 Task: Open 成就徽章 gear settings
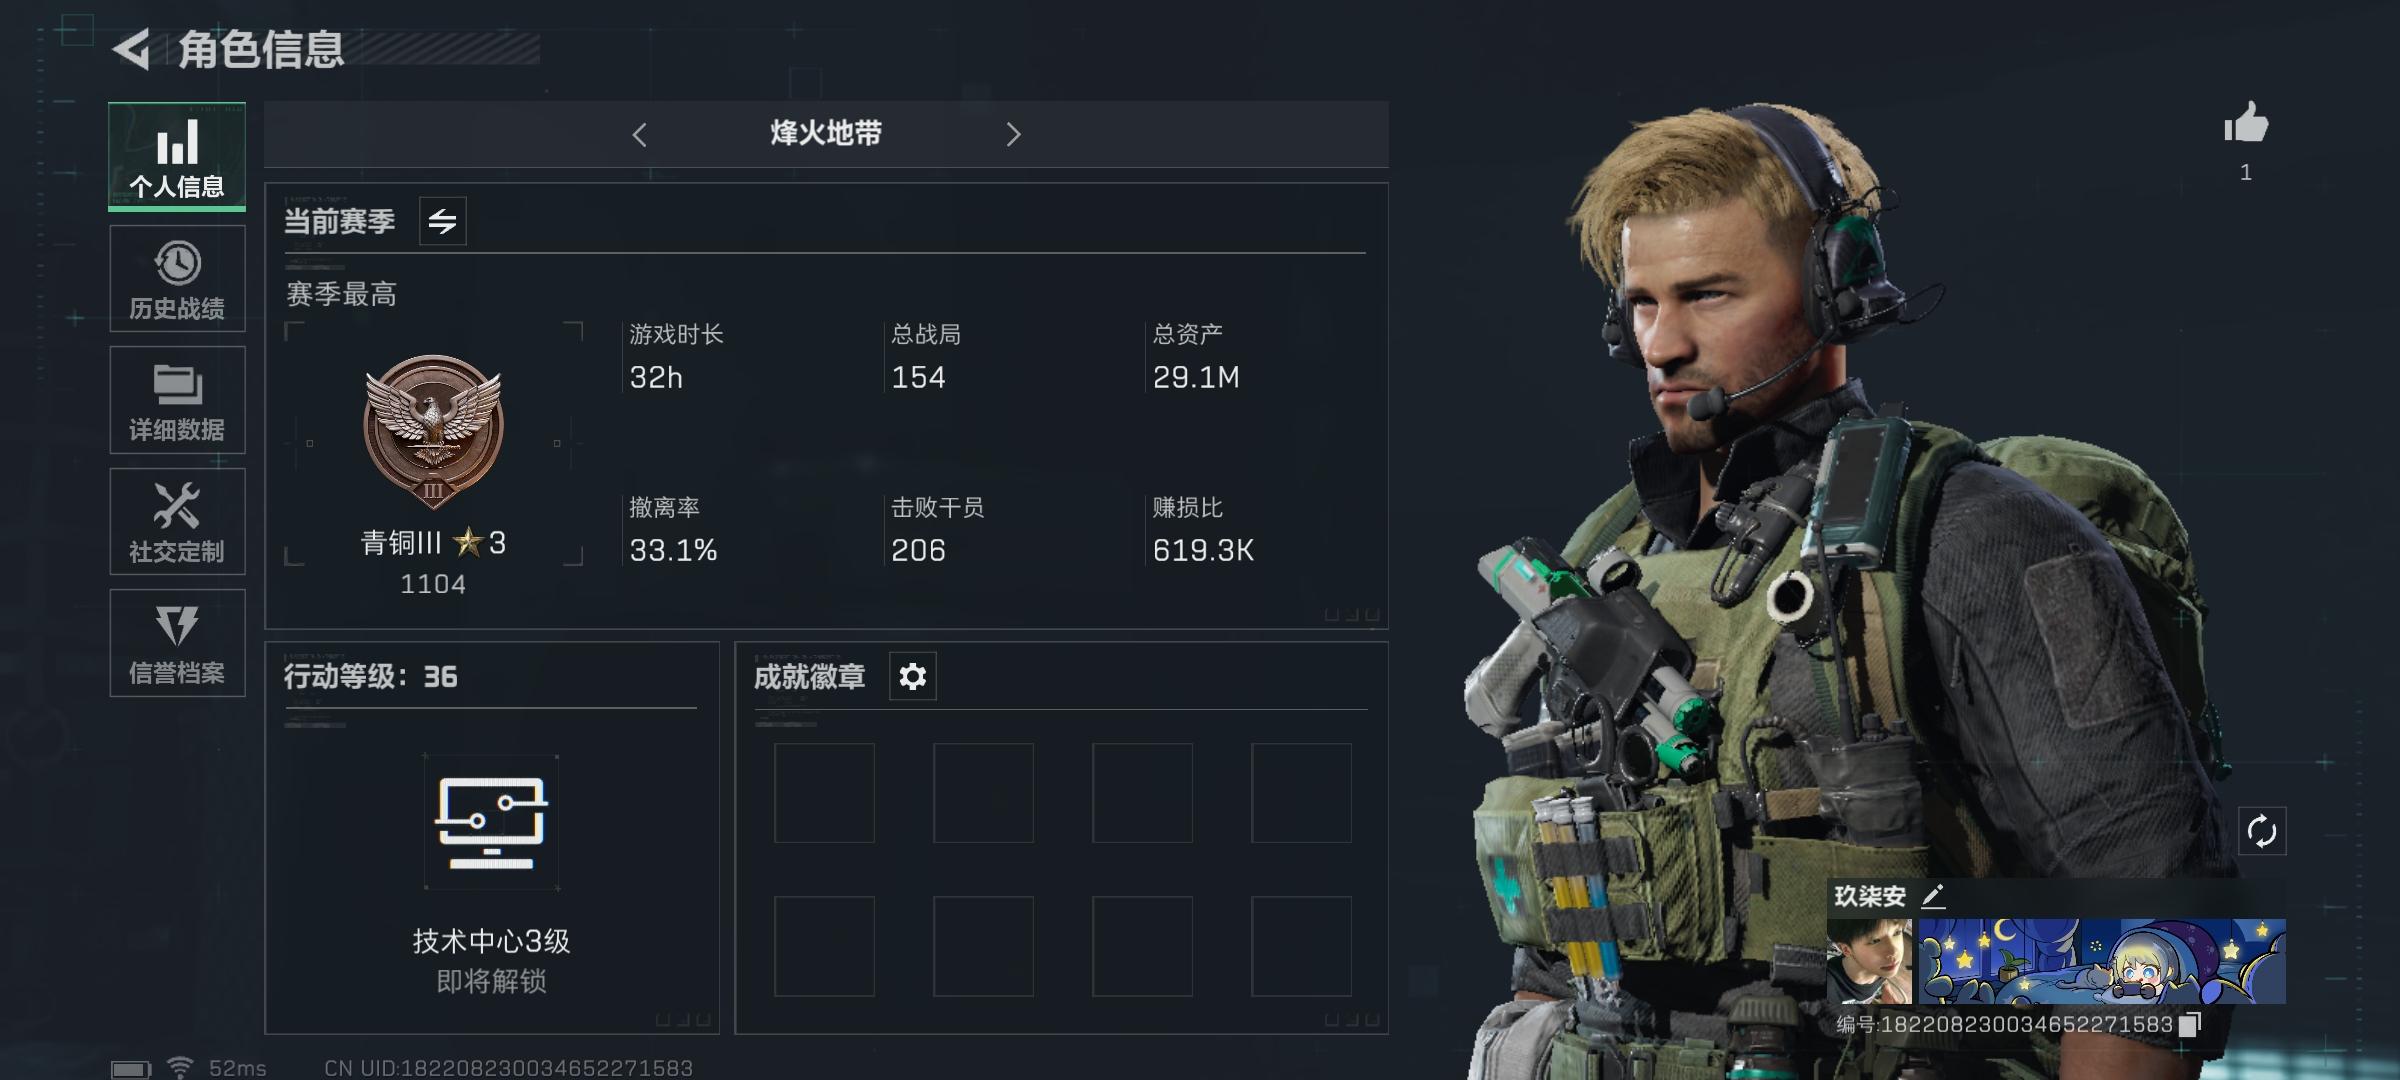click(x=912, y=677)
